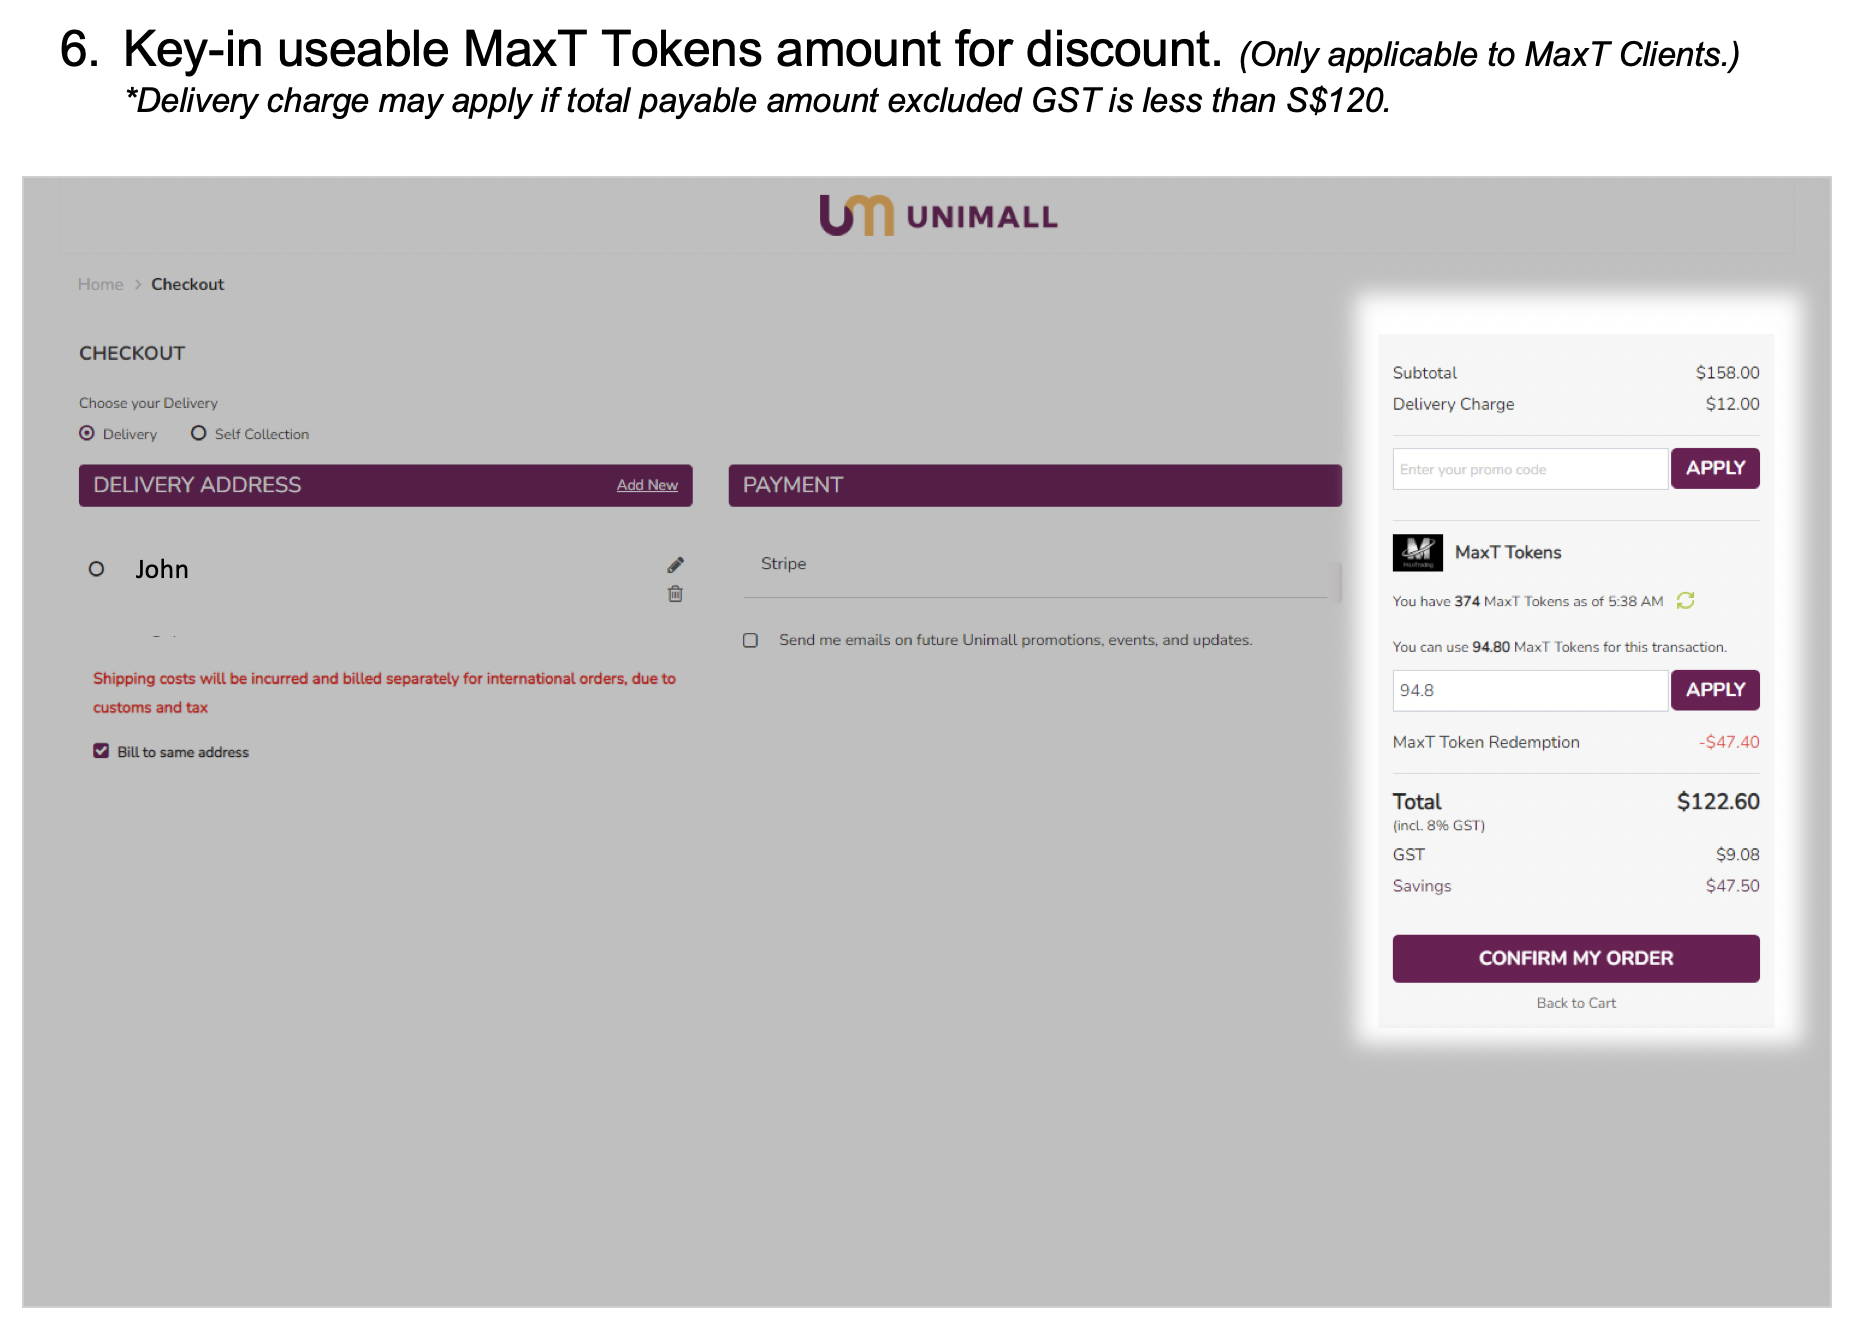Click the breadcrumb chevron after Home
This screenshot has height=1326, width=1856.
click(x=138, y=285)
